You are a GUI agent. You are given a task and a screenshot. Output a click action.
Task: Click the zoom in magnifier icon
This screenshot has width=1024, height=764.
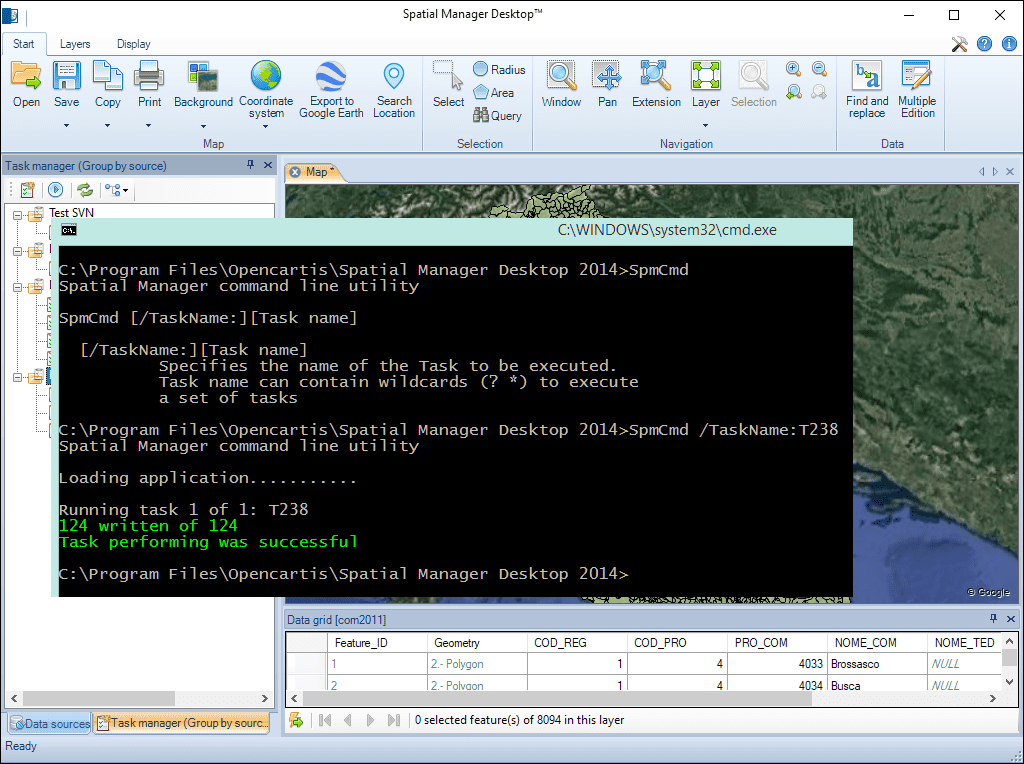coord(793,69)
